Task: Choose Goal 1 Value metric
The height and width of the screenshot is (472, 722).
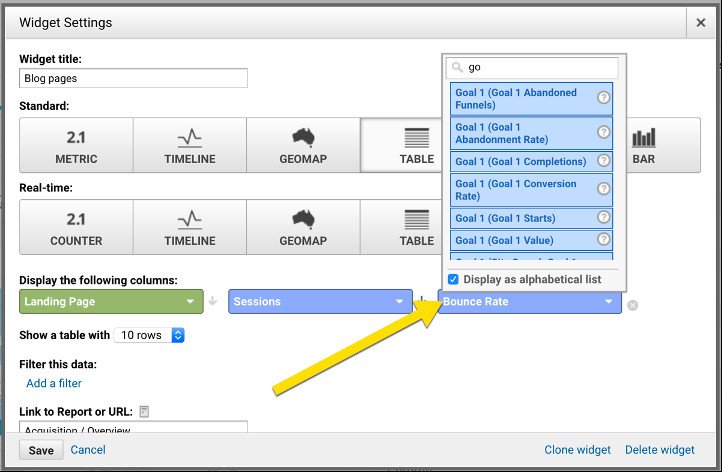Action: [x=531, y=240]
